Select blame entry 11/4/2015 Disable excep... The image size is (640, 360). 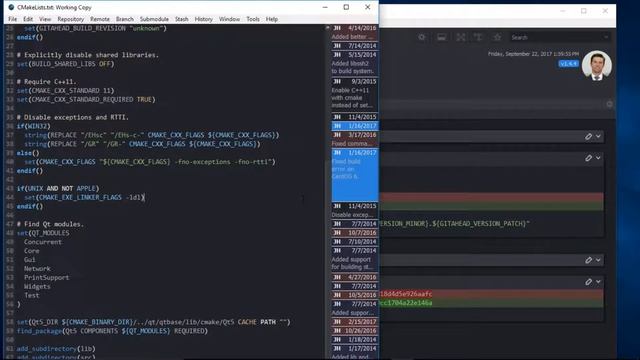point(355,211)
